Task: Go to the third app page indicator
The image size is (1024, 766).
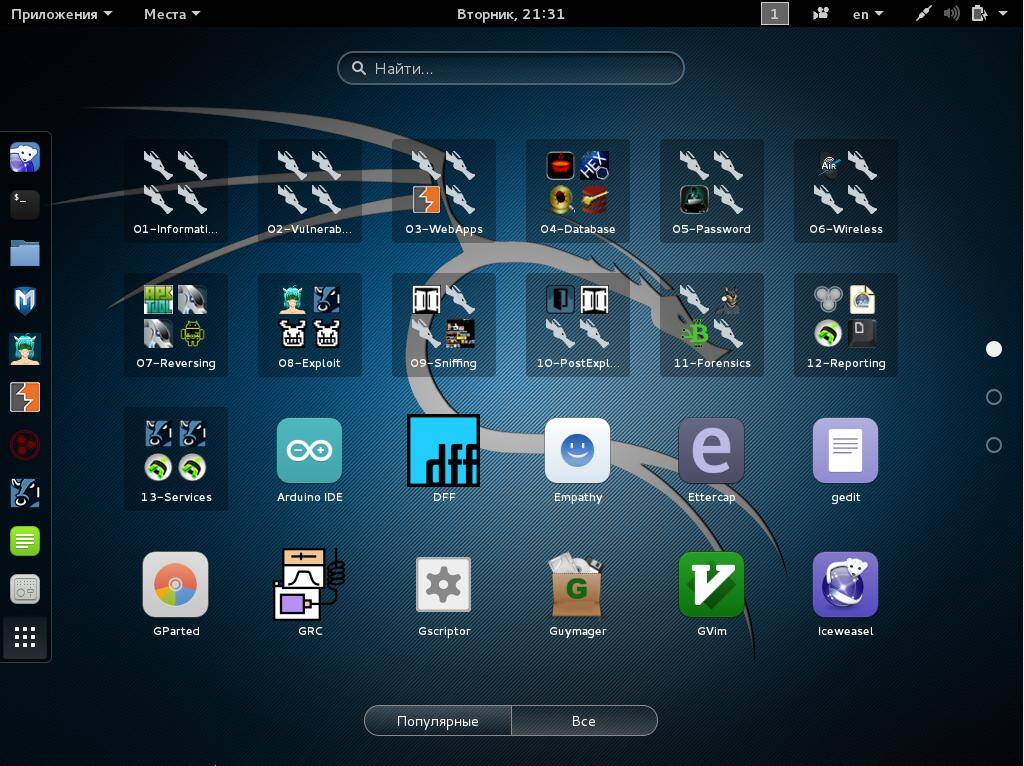Action: pyautogui.click(x=993, y=445)
